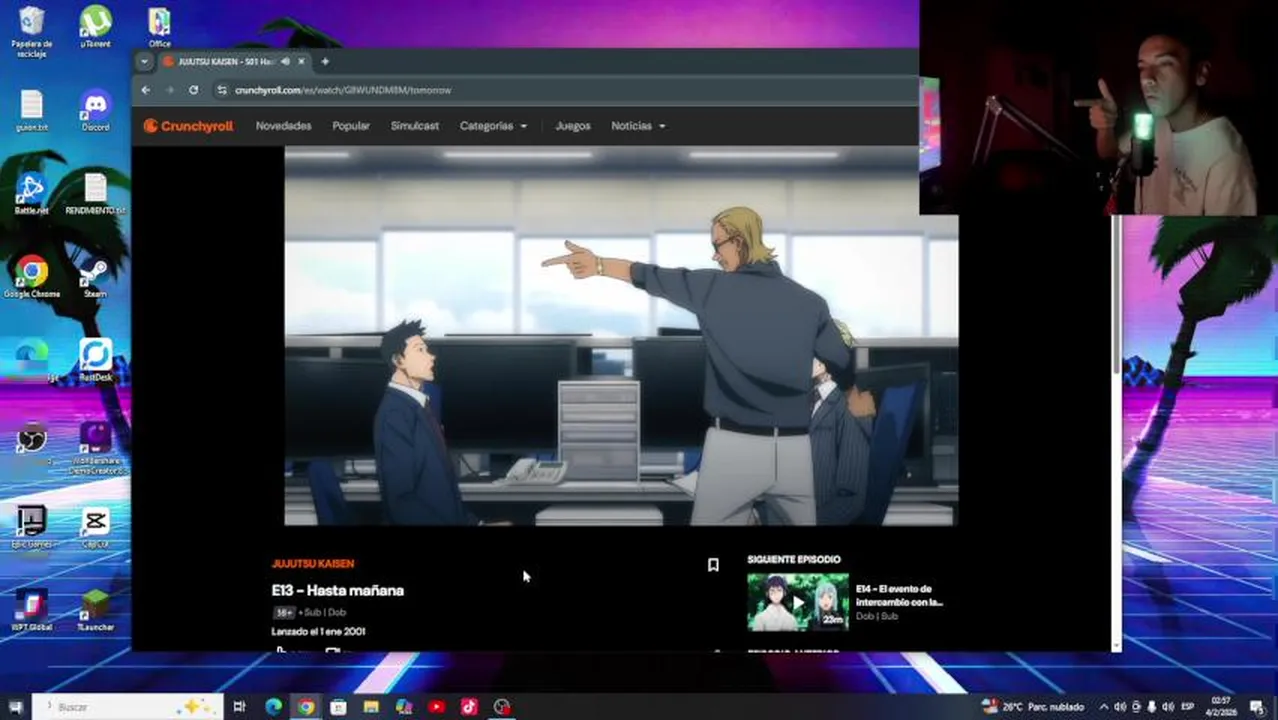Open E14 El evento de intercambio link

[x=899, y=595]
